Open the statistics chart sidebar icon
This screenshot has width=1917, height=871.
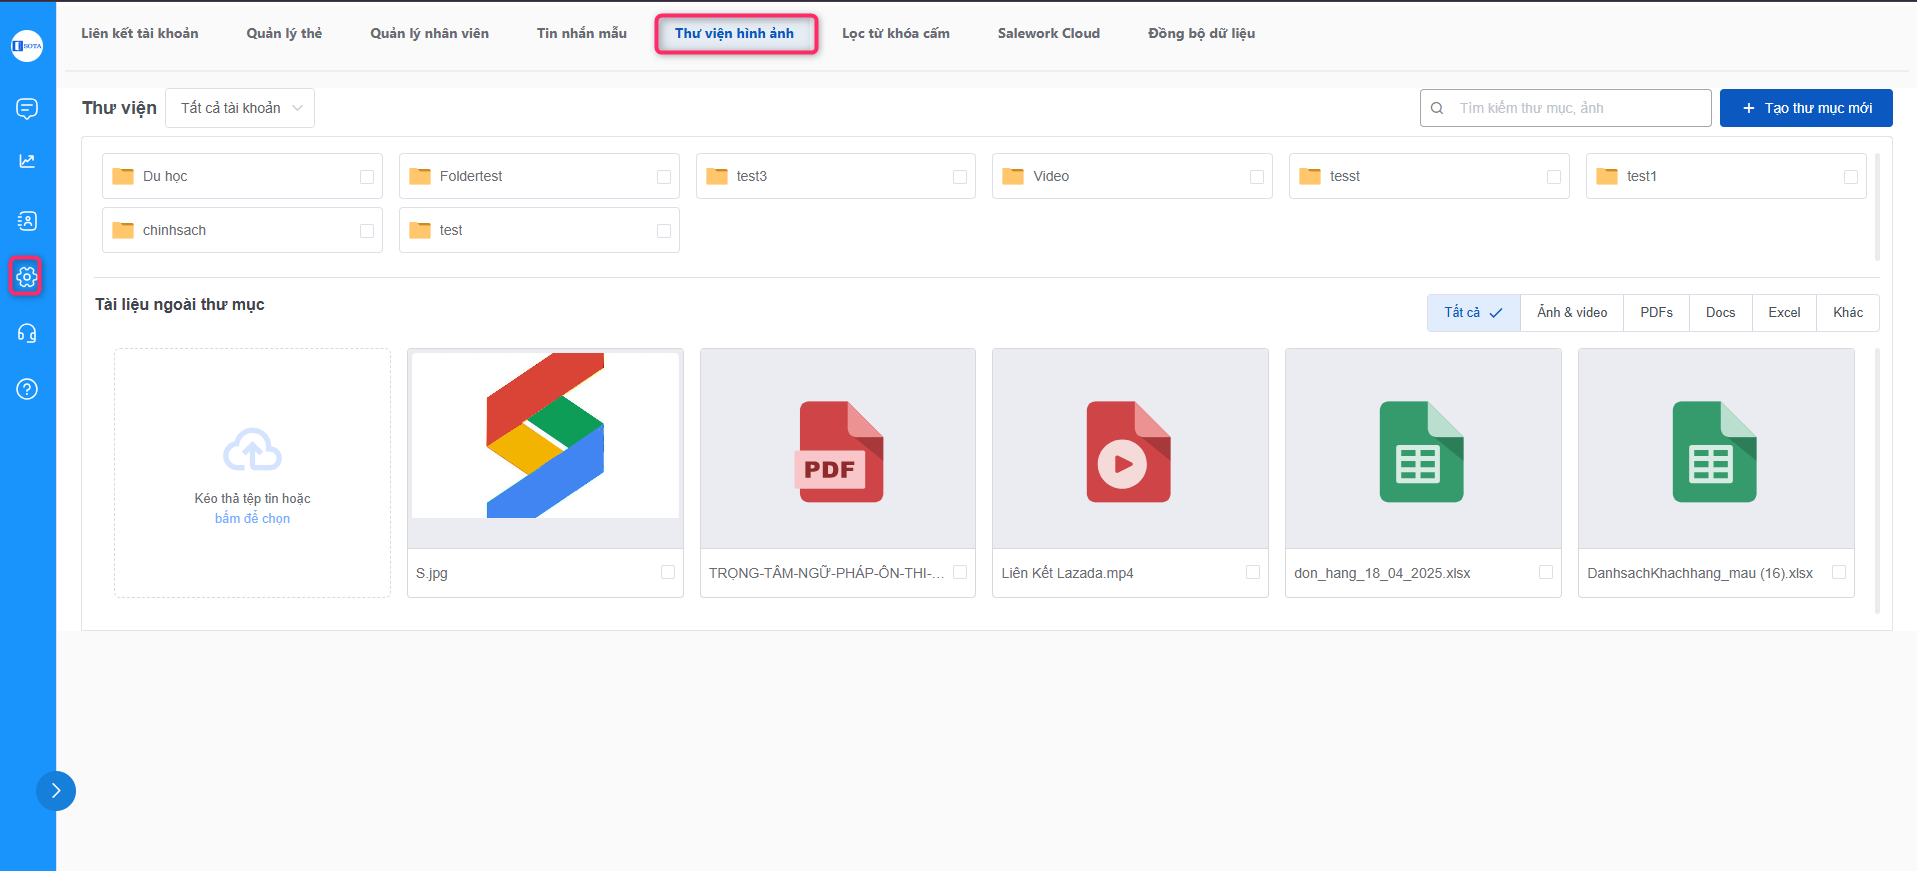pyautogui.click(x=27, y=162)
